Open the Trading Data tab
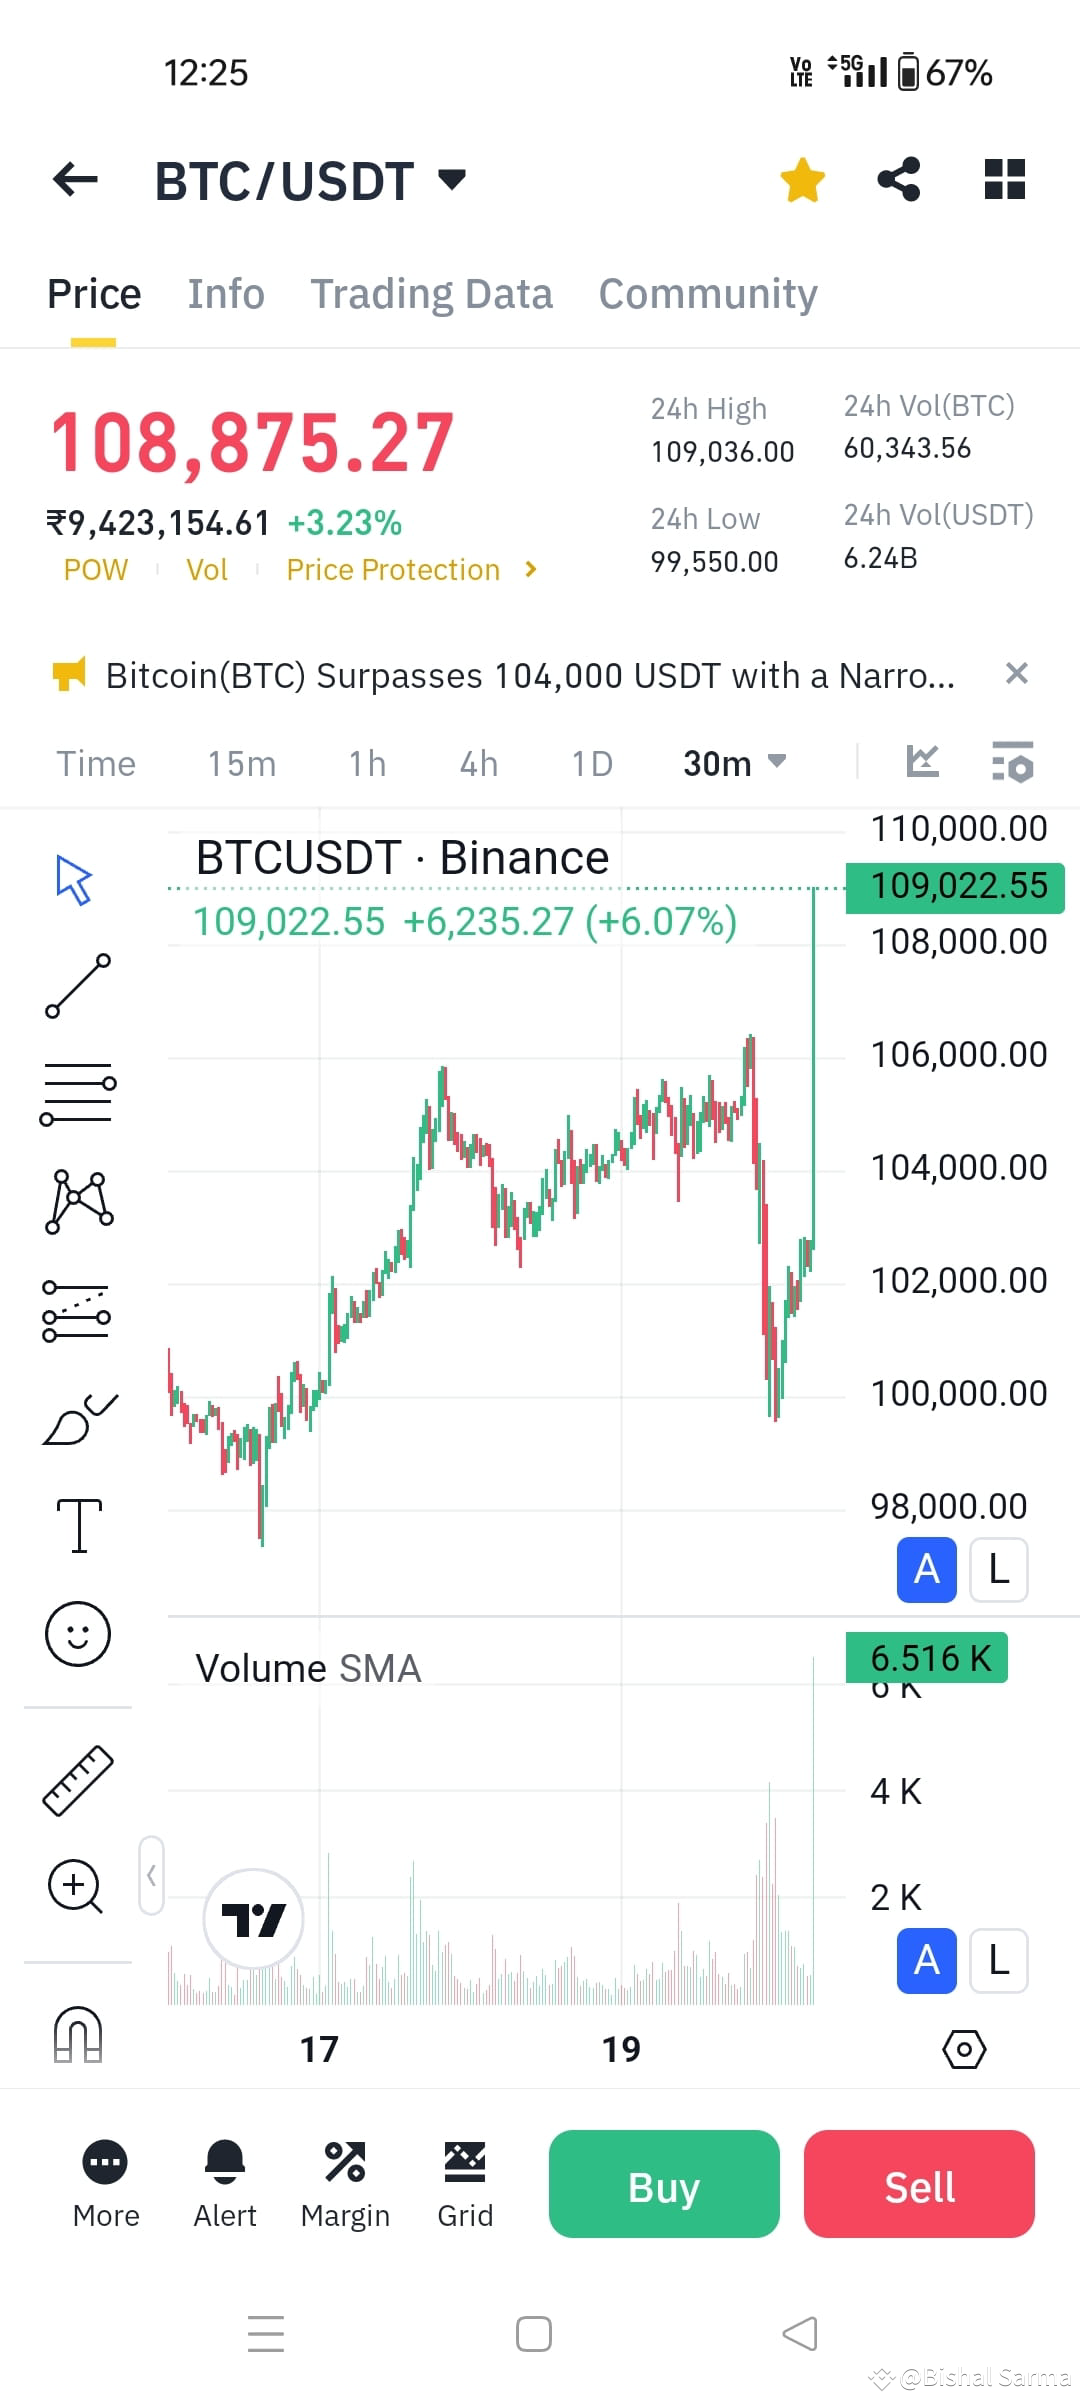The height and width of the screenshot is (2400, 1080). pos(431,294)
